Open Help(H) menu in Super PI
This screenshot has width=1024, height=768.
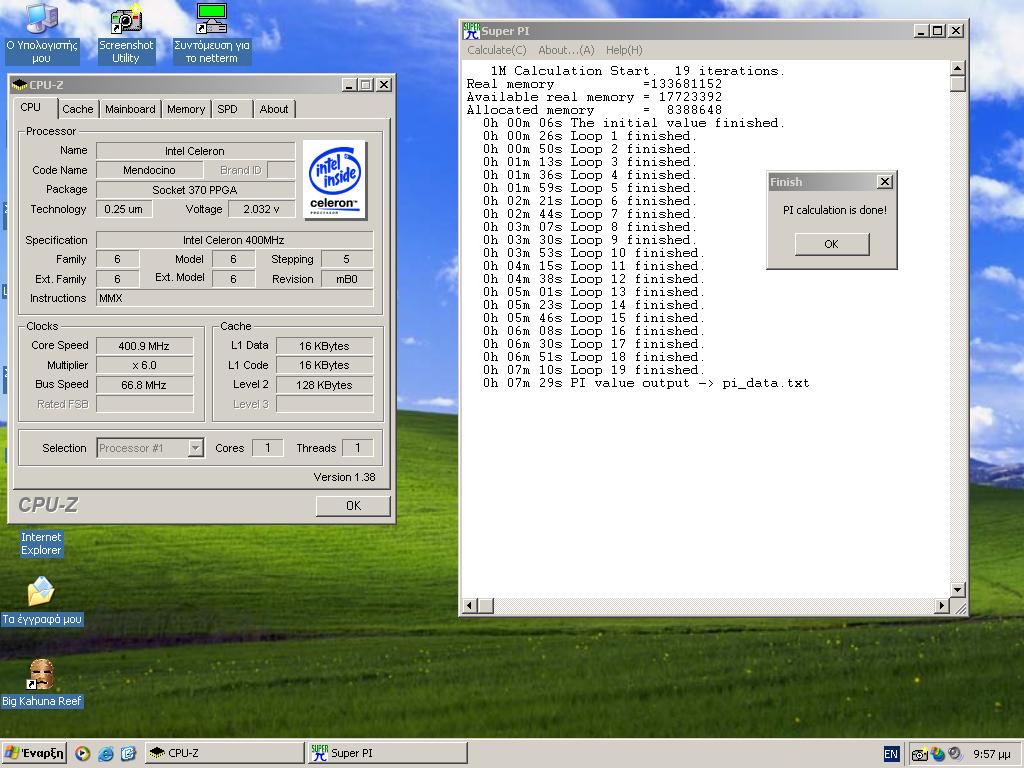pos(624,50)
